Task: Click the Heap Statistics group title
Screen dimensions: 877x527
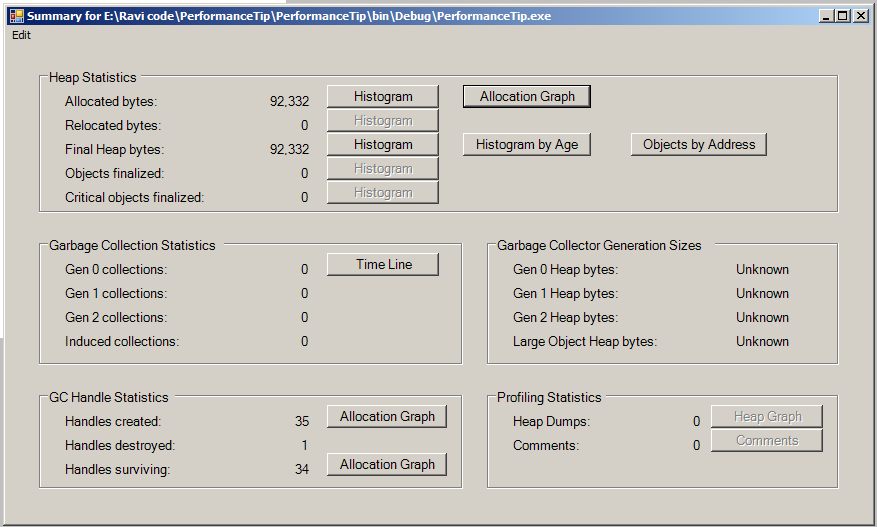Action: tap(93, 77)
